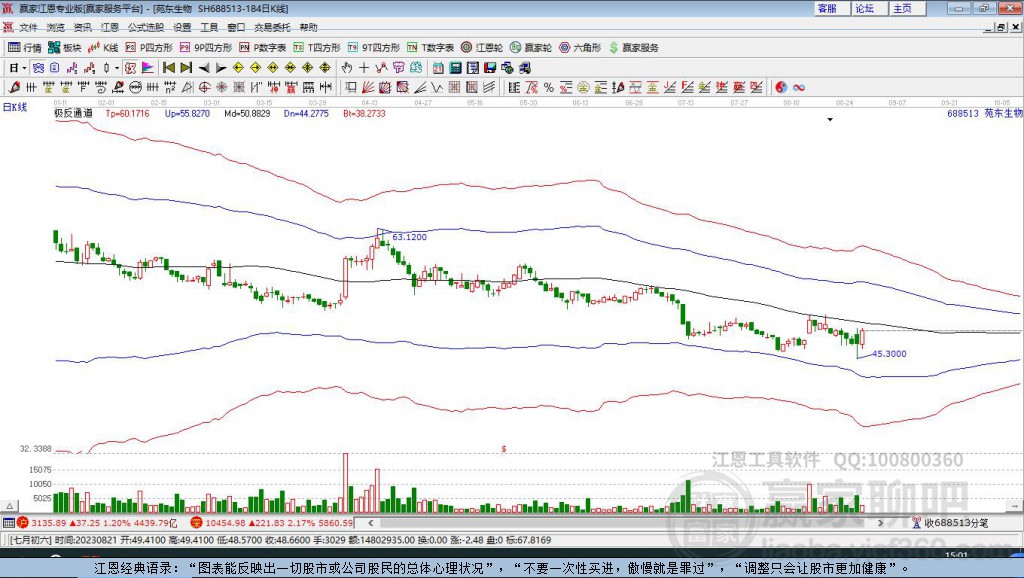The width and height of the screenshot is (1024, 578).
Task: Click the 日K线 label at chart left
Action: [x=15, y=107]
